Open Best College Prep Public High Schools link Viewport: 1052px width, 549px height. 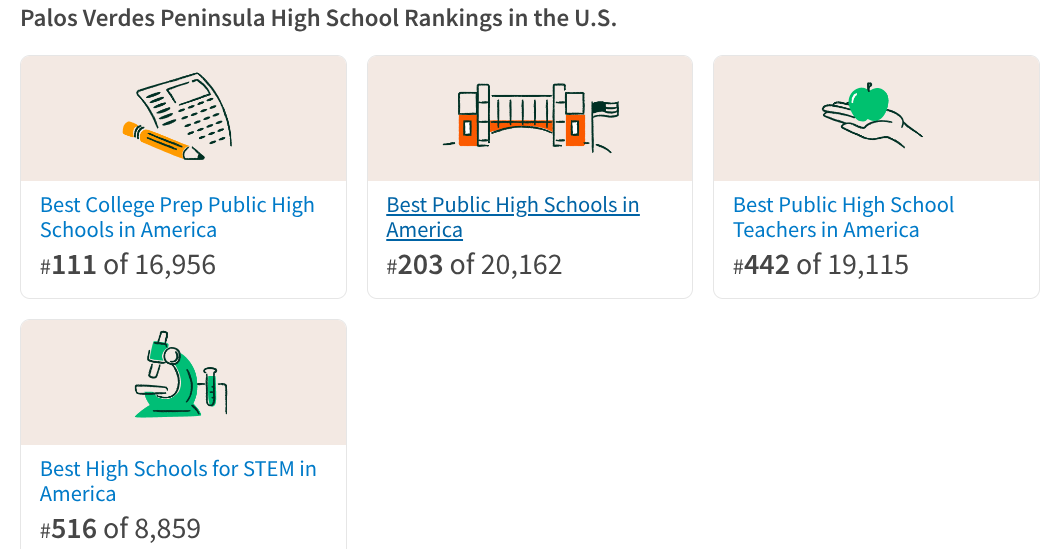177,217
